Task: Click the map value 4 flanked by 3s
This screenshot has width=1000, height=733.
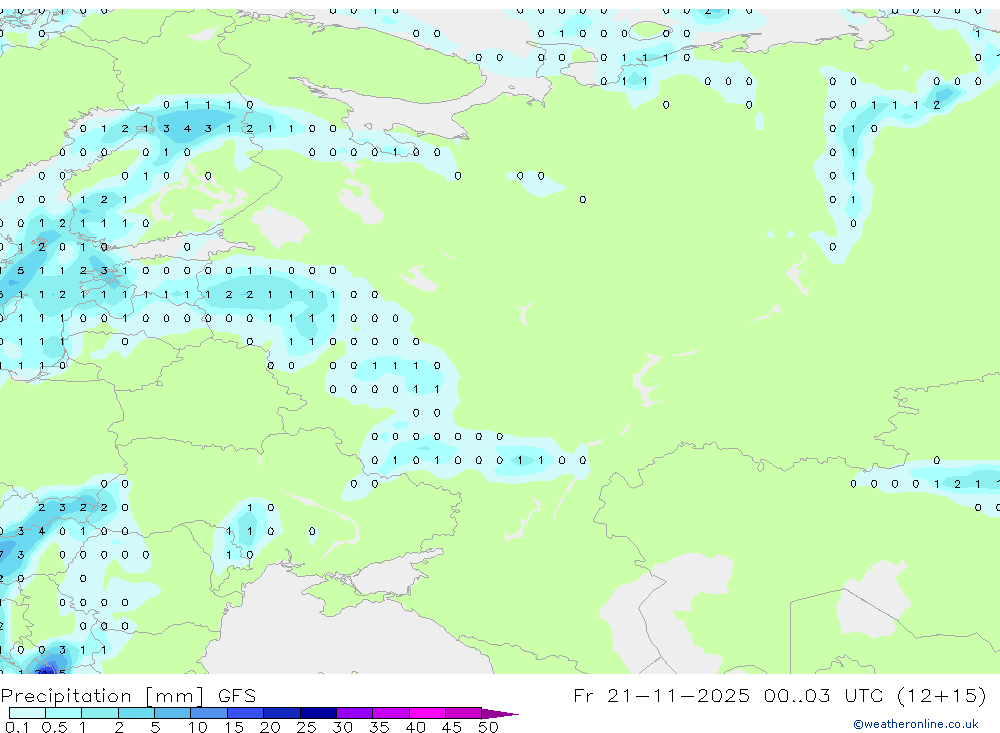Action: 187,129
